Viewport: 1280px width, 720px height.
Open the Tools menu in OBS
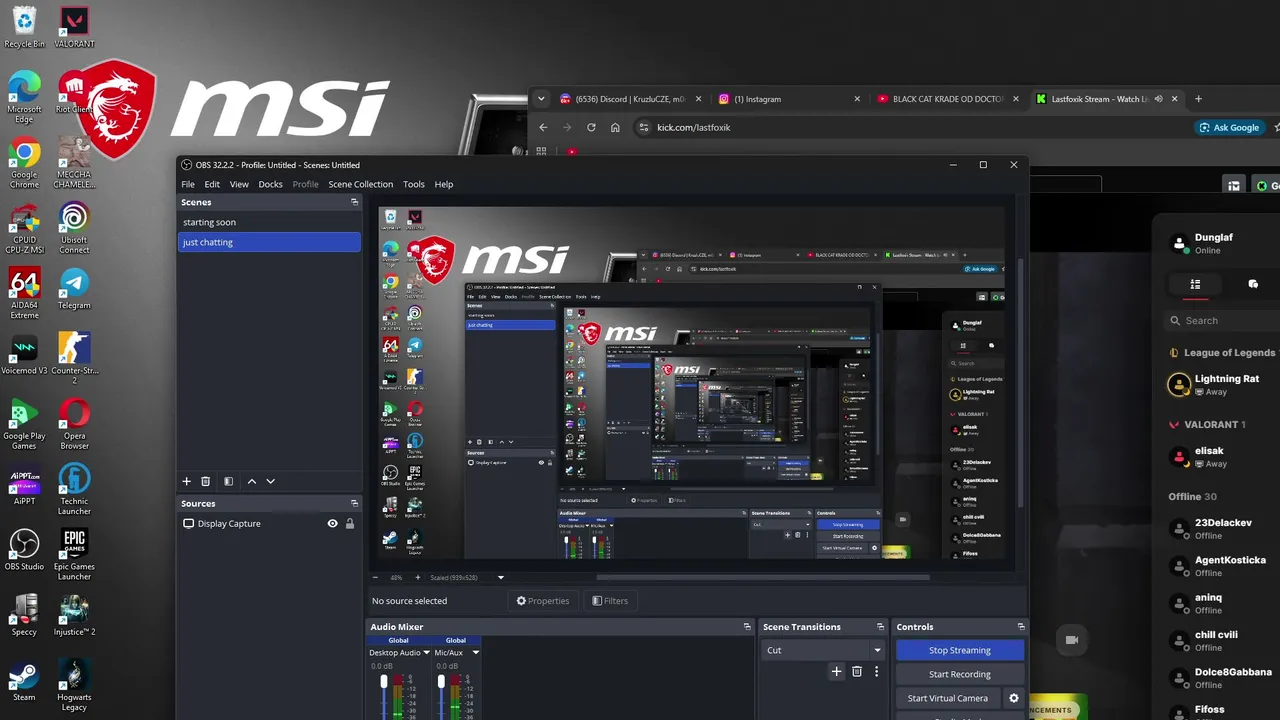coord(414,184)
